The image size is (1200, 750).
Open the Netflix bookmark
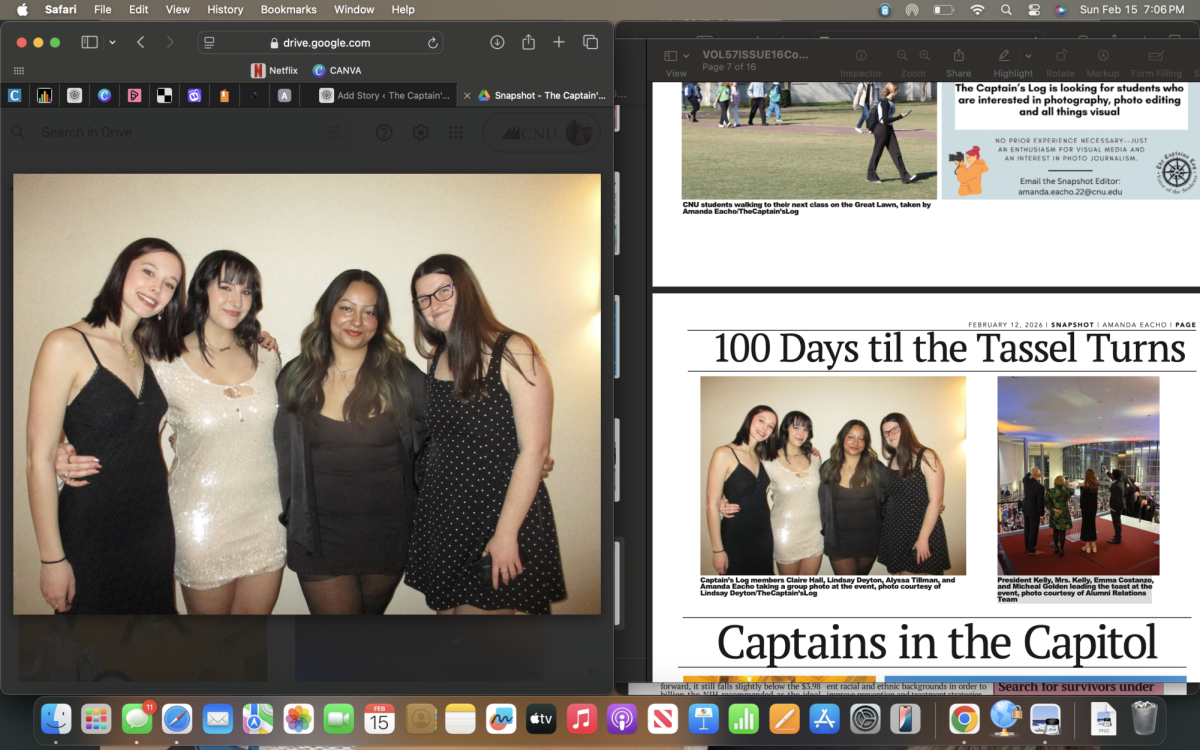click(x=274, y=70)
